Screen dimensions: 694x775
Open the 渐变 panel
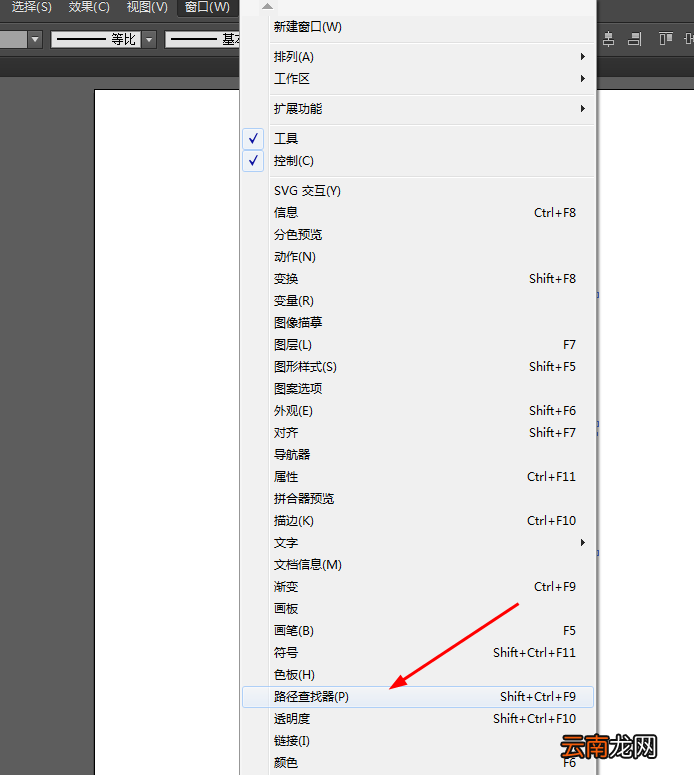(x=418, y=587)
